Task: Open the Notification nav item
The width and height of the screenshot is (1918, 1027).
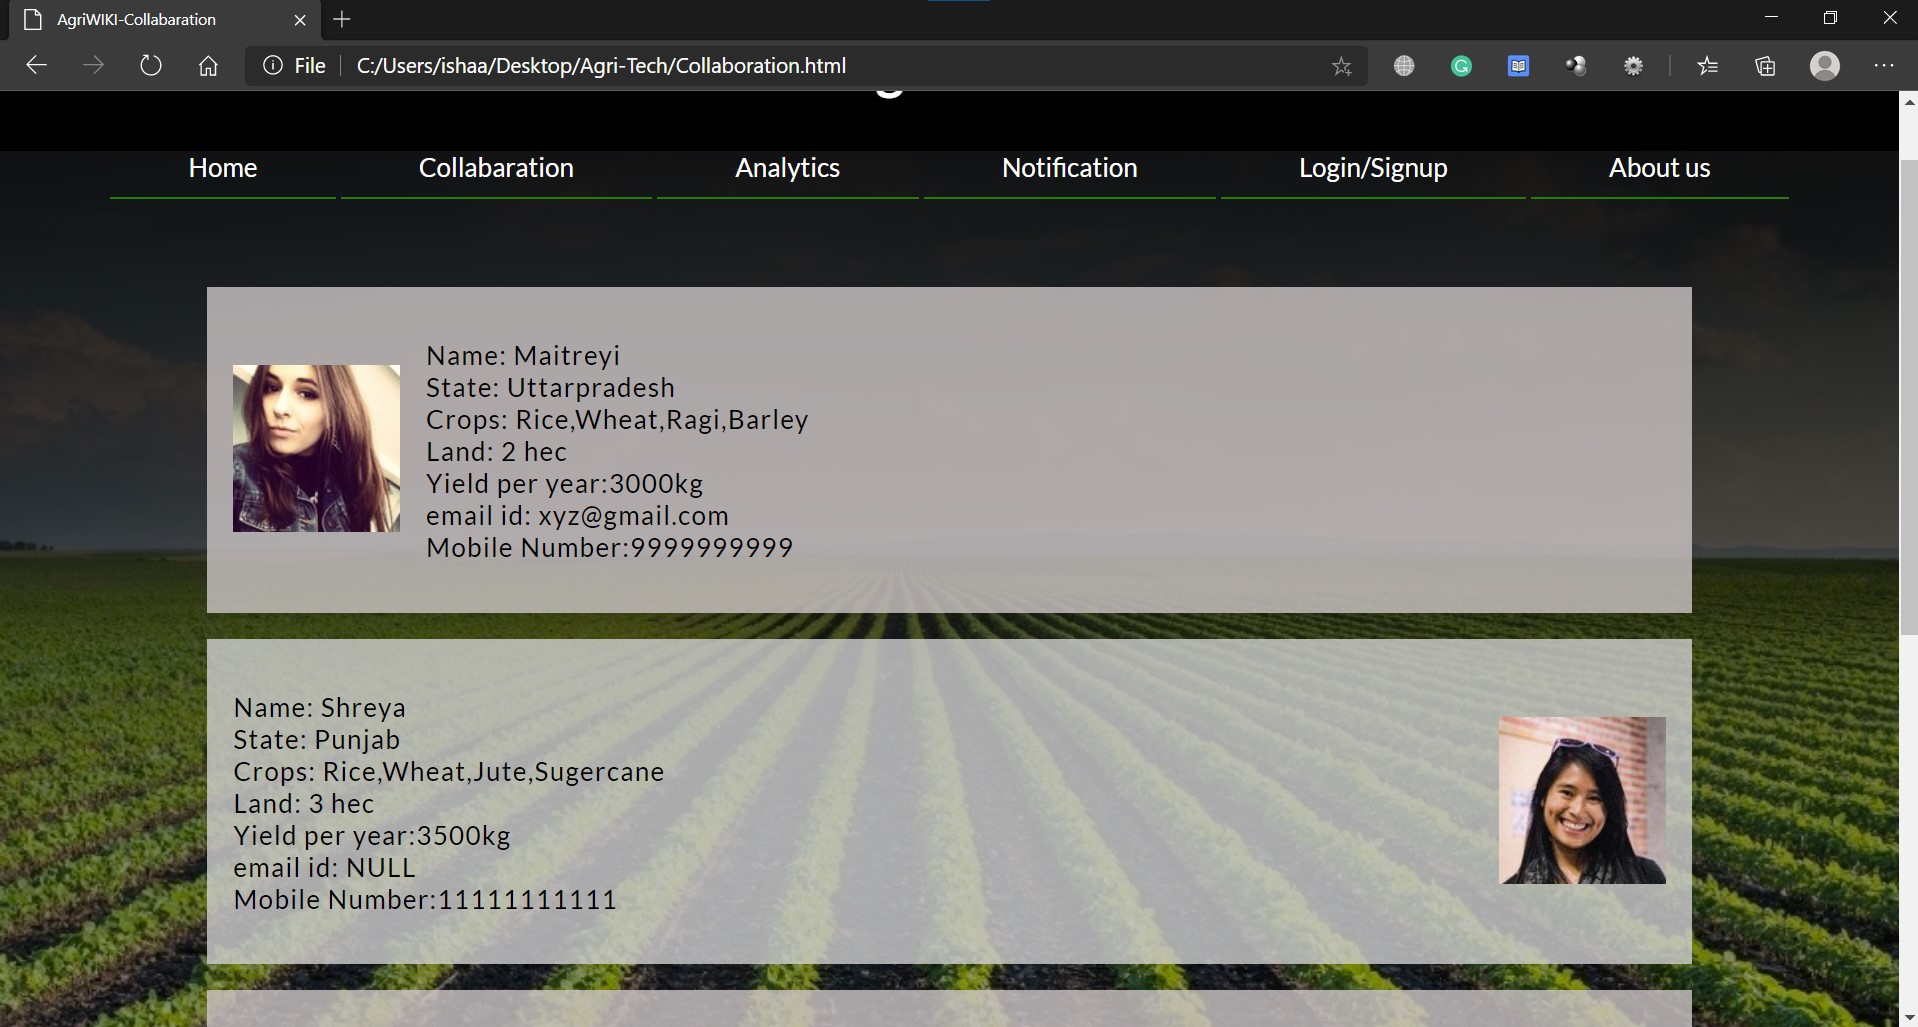Action: [1069, 168]
